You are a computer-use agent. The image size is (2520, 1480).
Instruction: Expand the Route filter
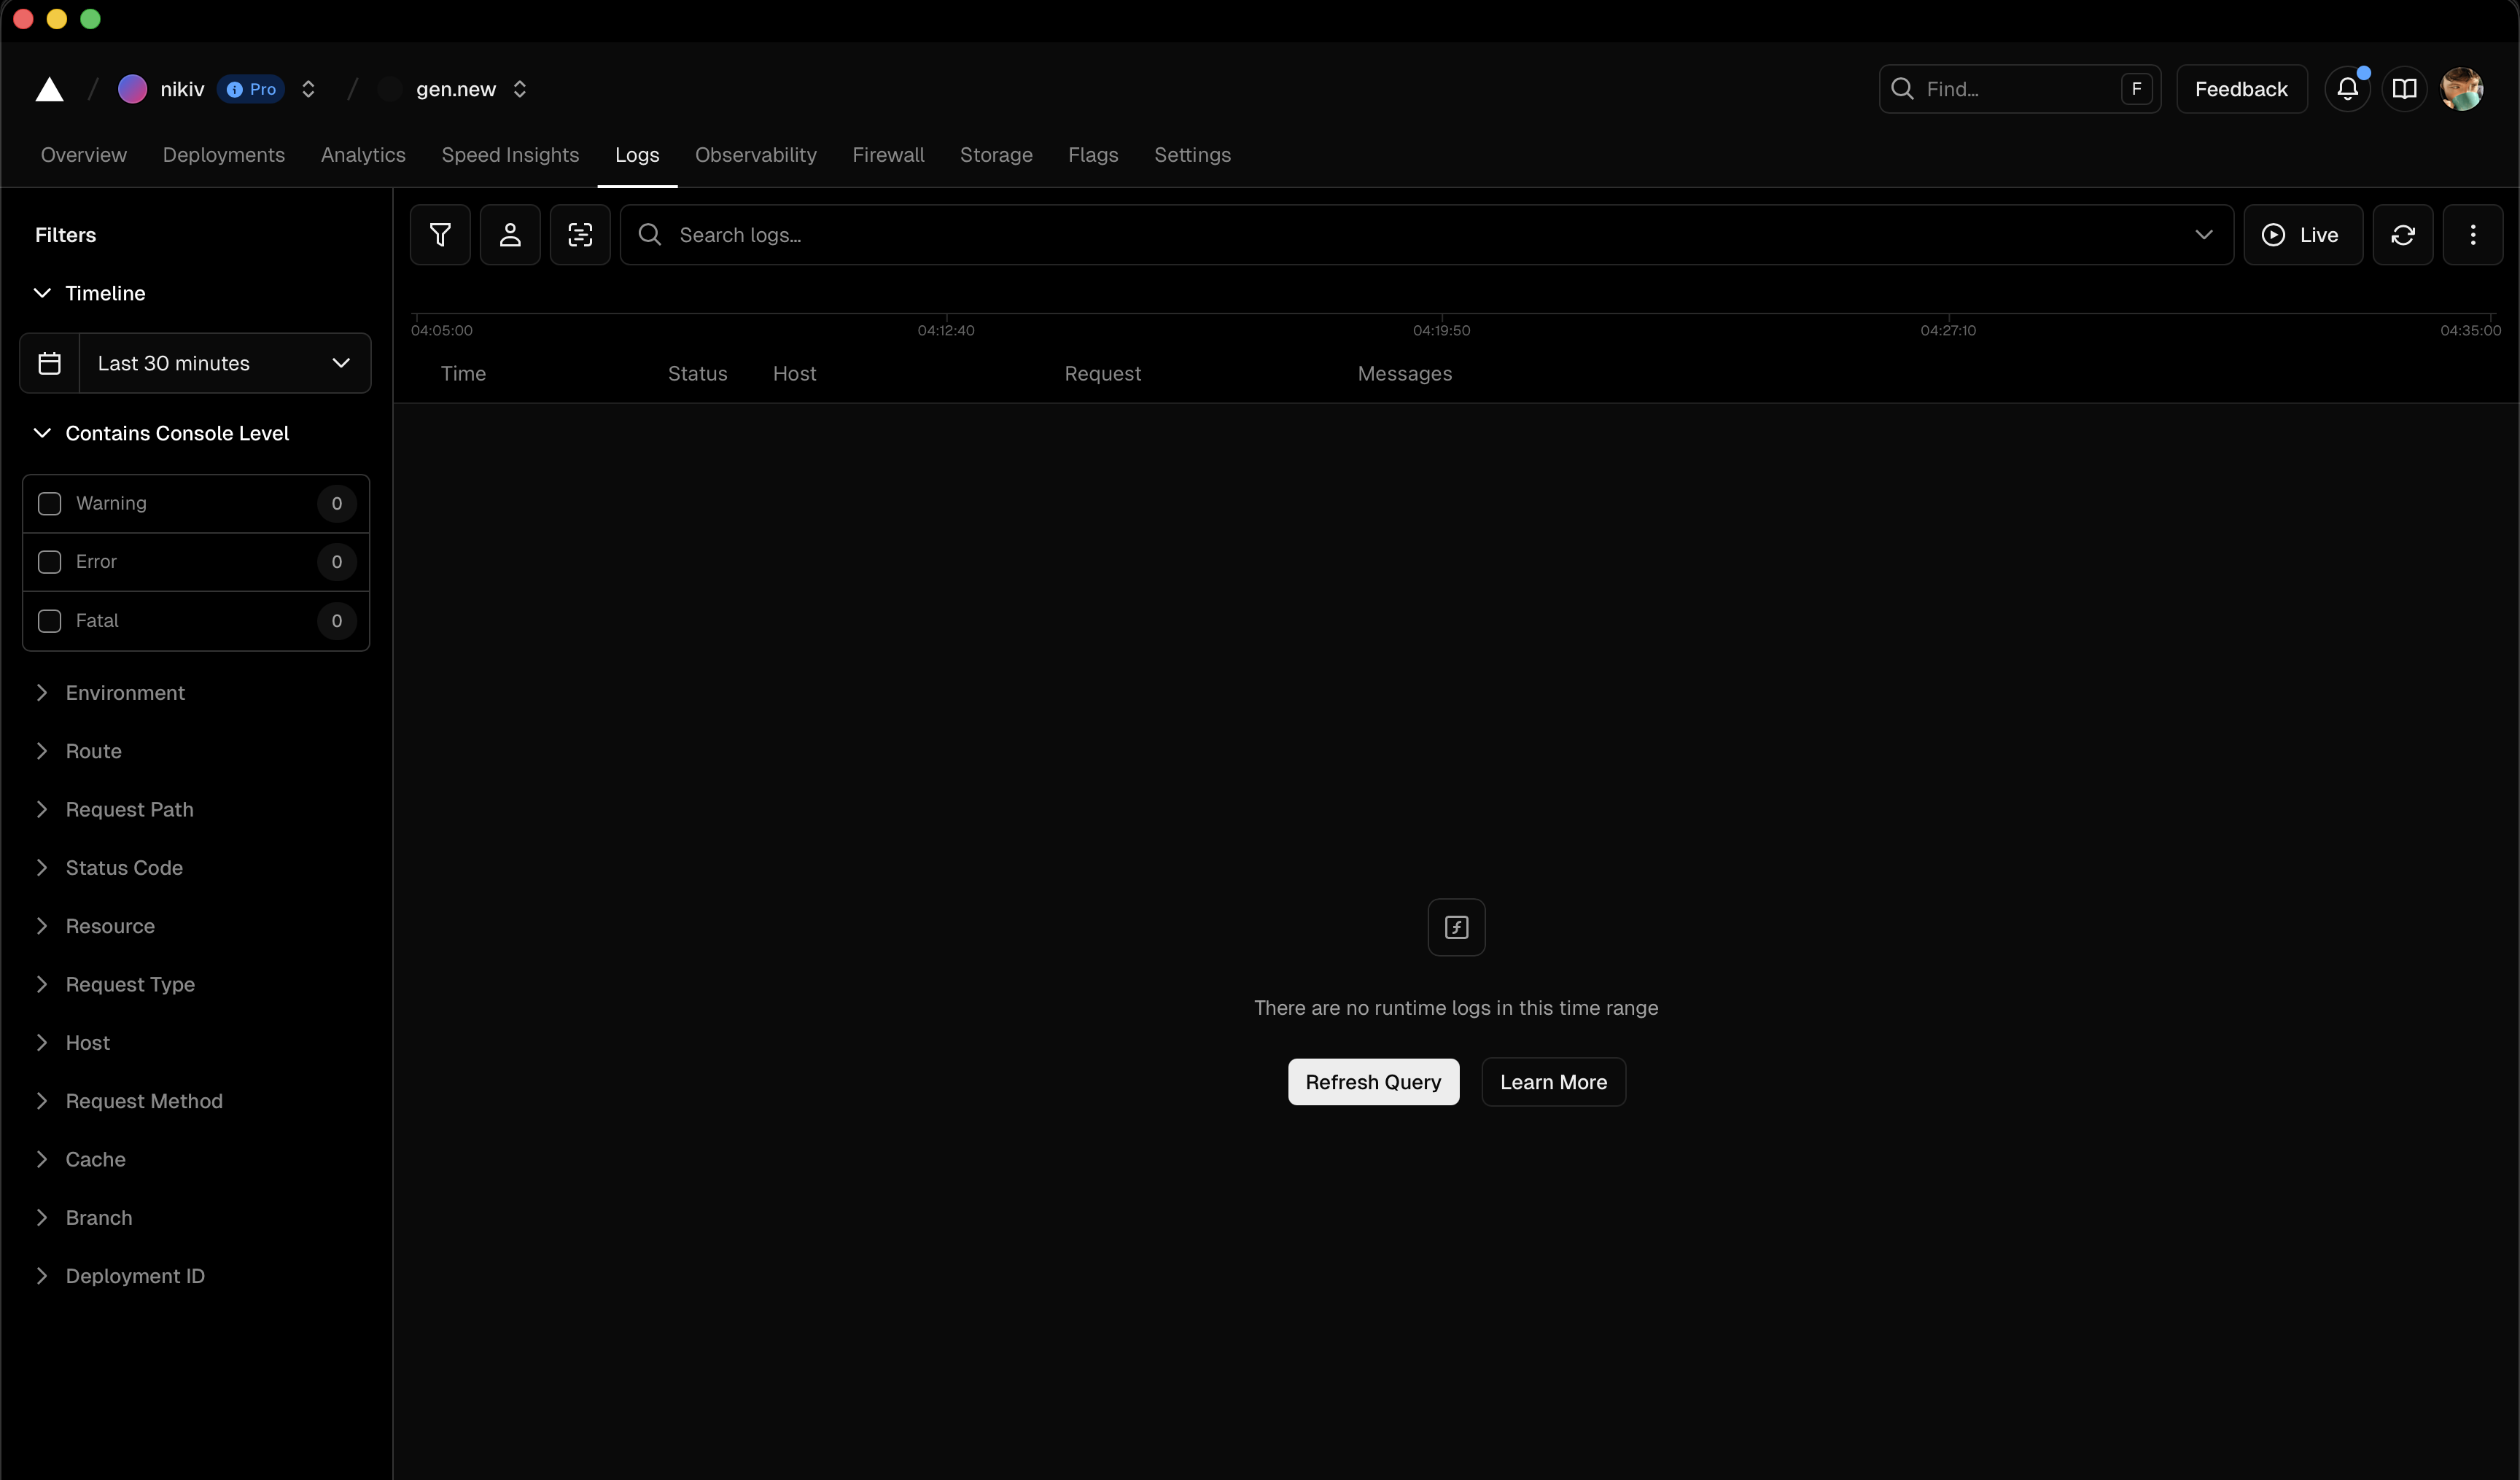[x=78, y=751]
